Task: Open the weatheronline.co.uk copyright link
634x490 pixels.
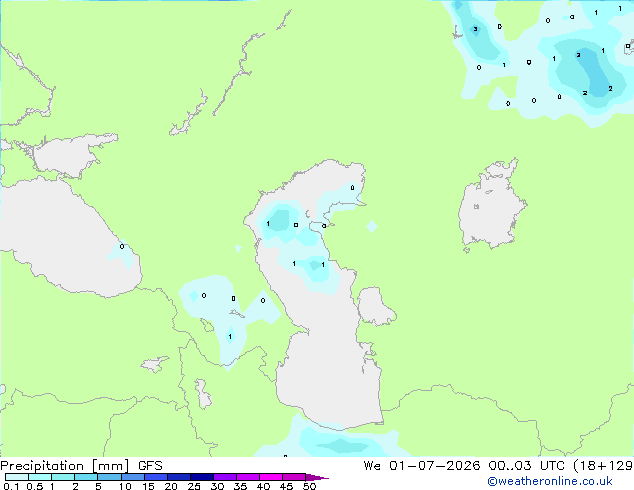Action: 550,481
